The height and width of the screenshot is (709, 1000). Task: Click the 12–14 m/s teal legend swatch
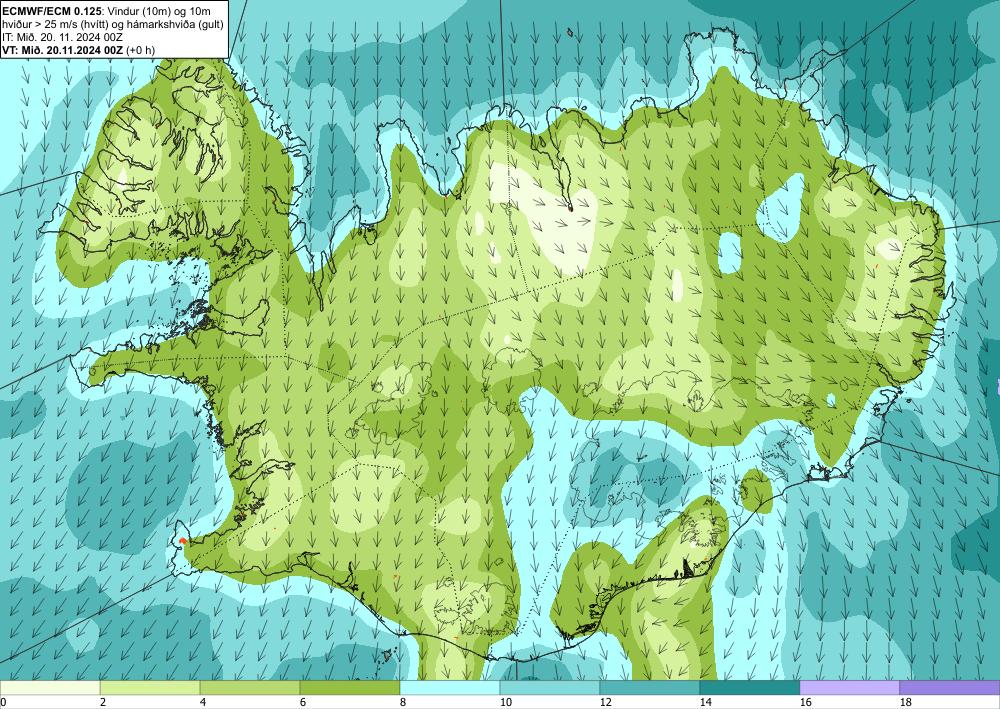(650, 687)
